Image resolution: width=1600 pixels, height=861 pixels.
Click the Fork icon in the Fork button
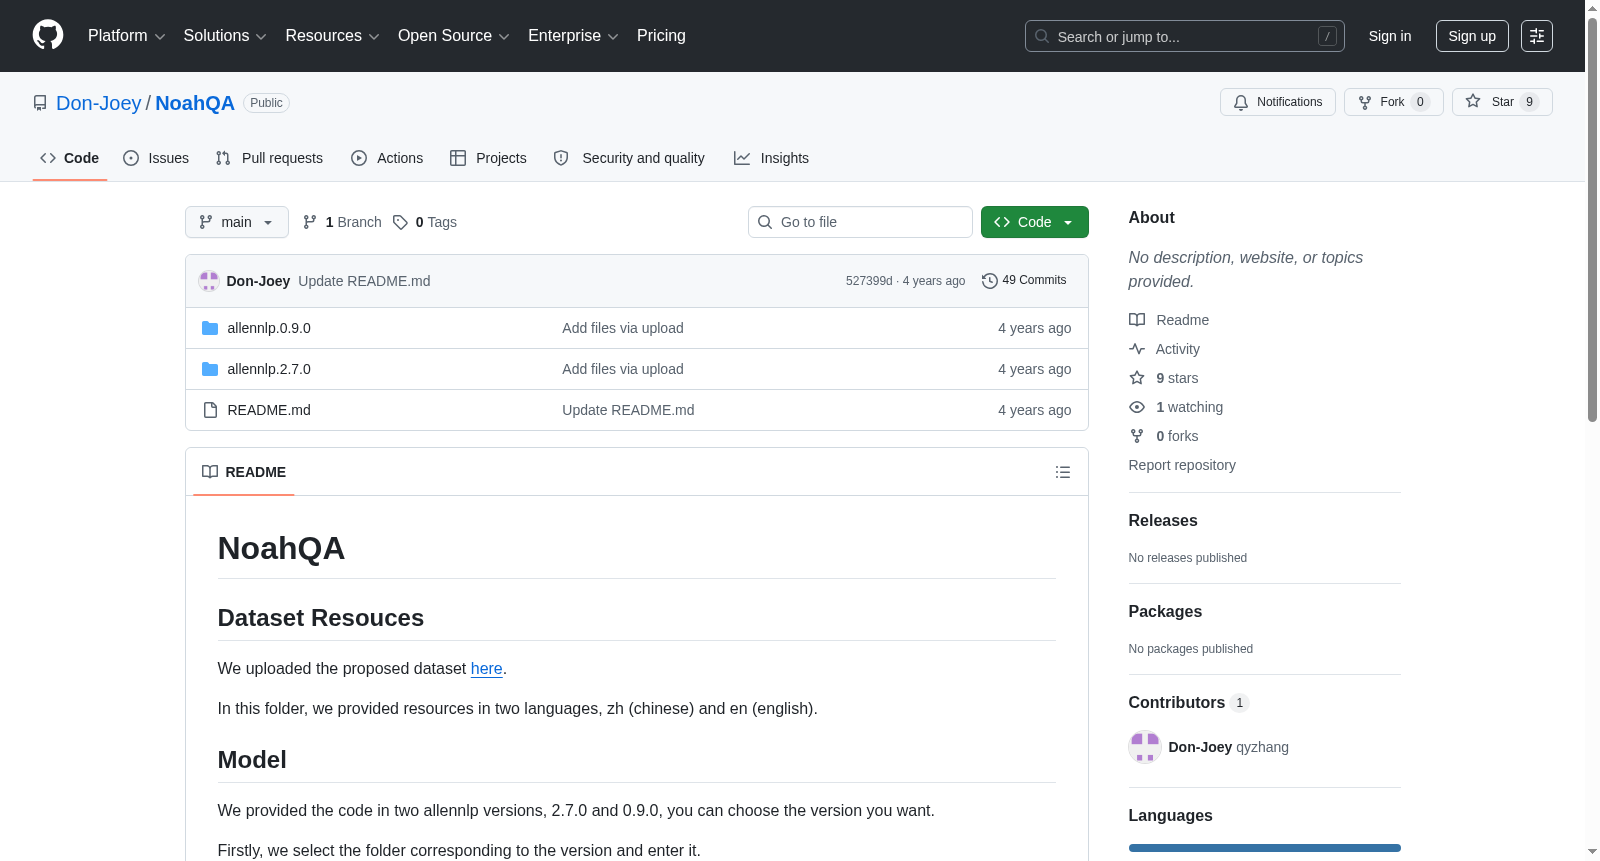[x=1365, y=102]
